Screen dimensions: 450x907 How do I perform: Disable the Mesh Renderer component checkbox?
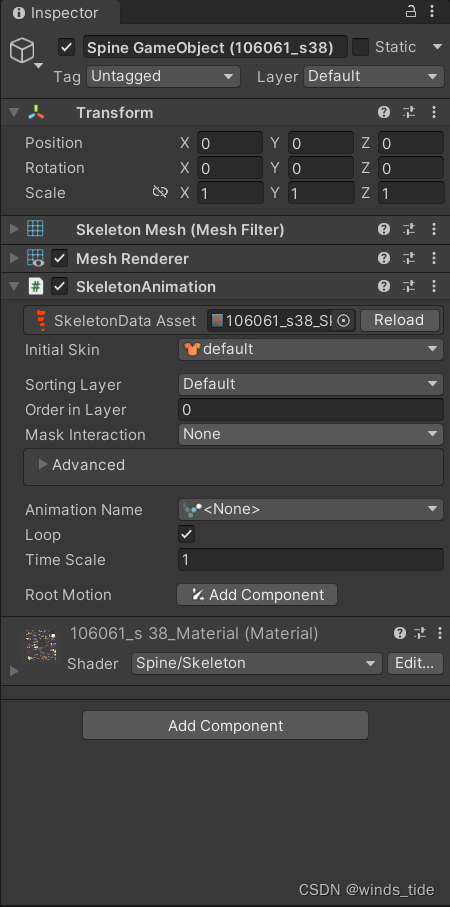tap(60, 259)
